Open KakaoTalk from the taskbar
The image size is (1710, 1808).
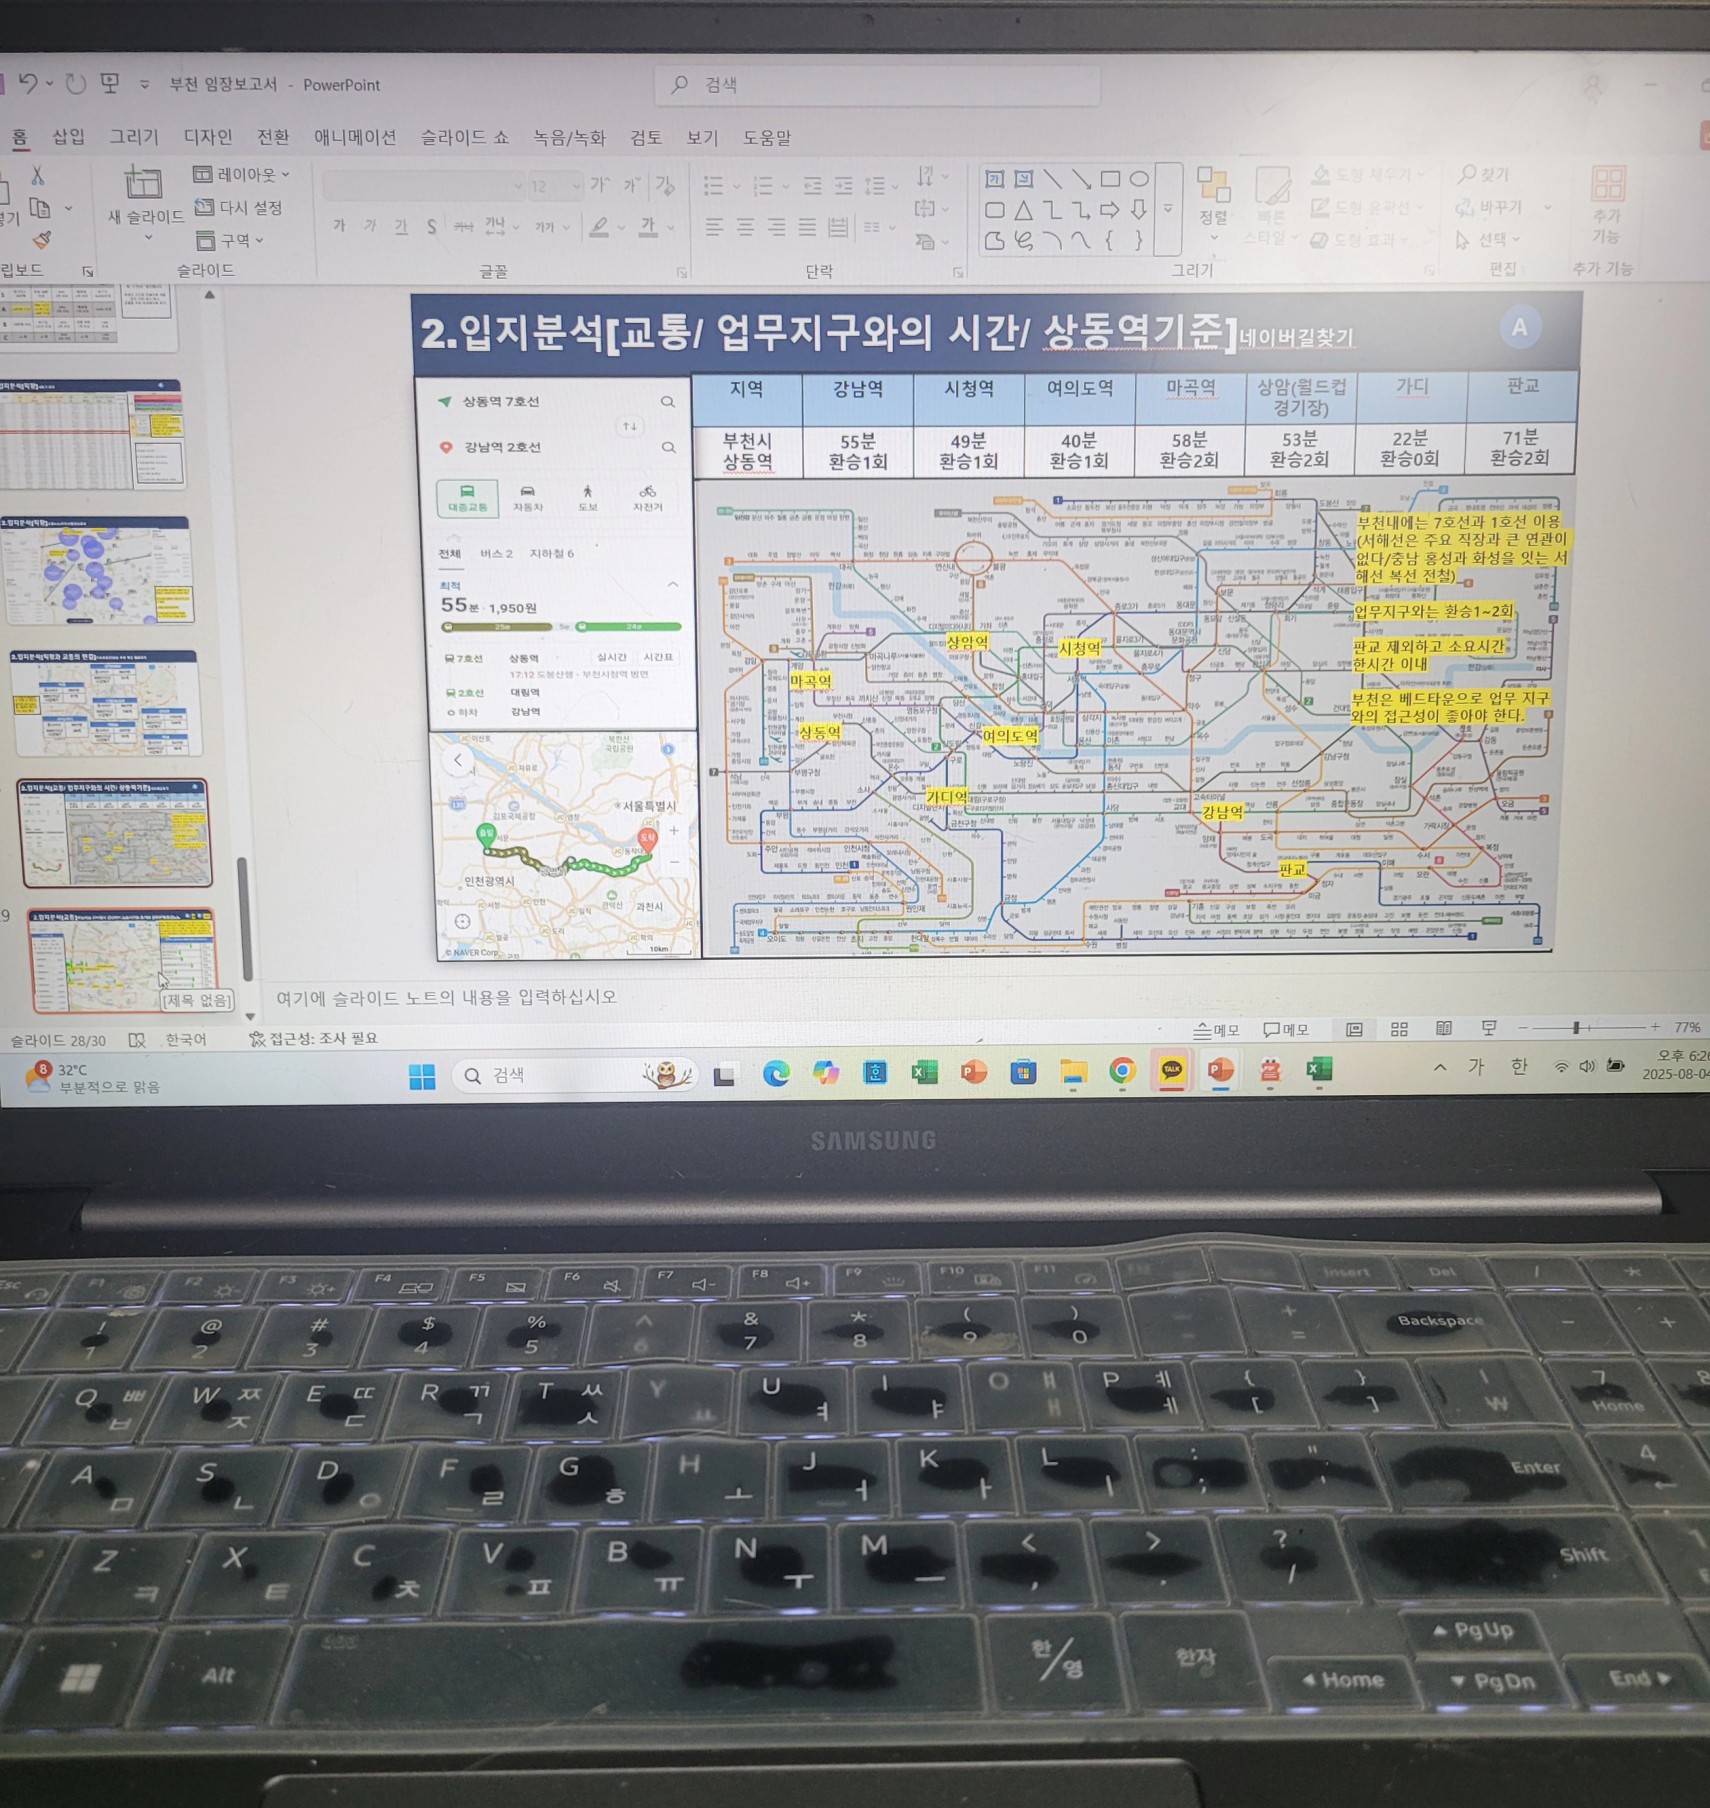coord(1171,1070)
